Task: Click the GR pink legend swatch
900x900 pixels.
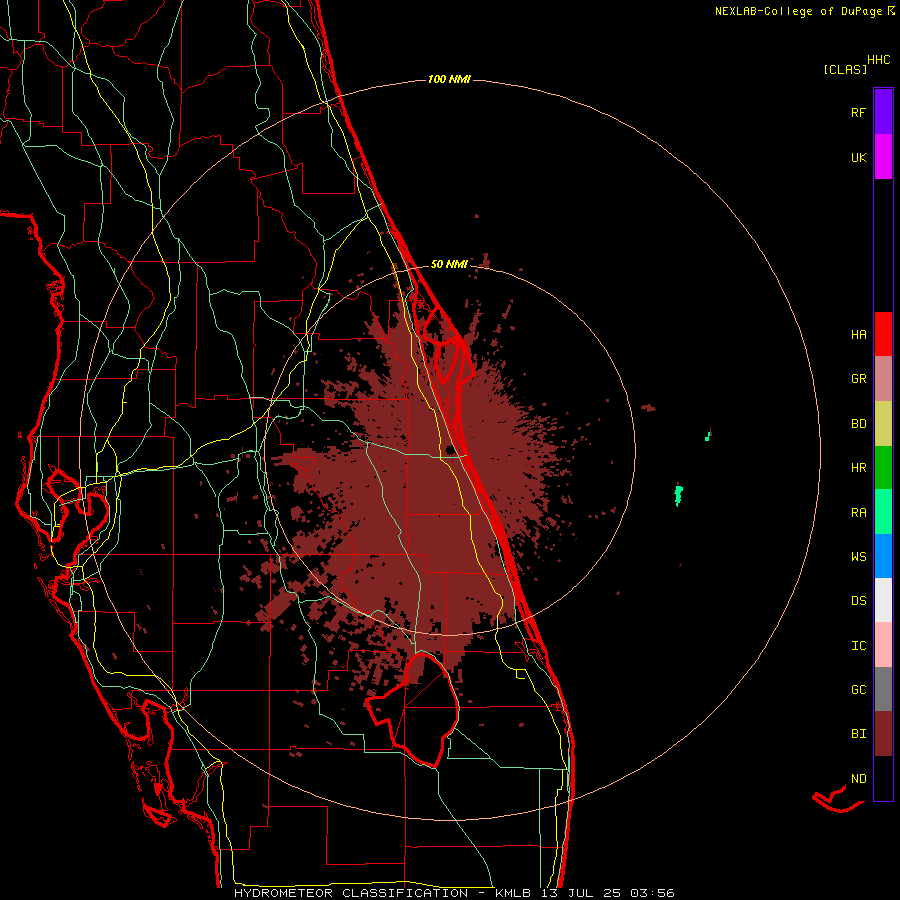Action: click(x=883, y=379)
